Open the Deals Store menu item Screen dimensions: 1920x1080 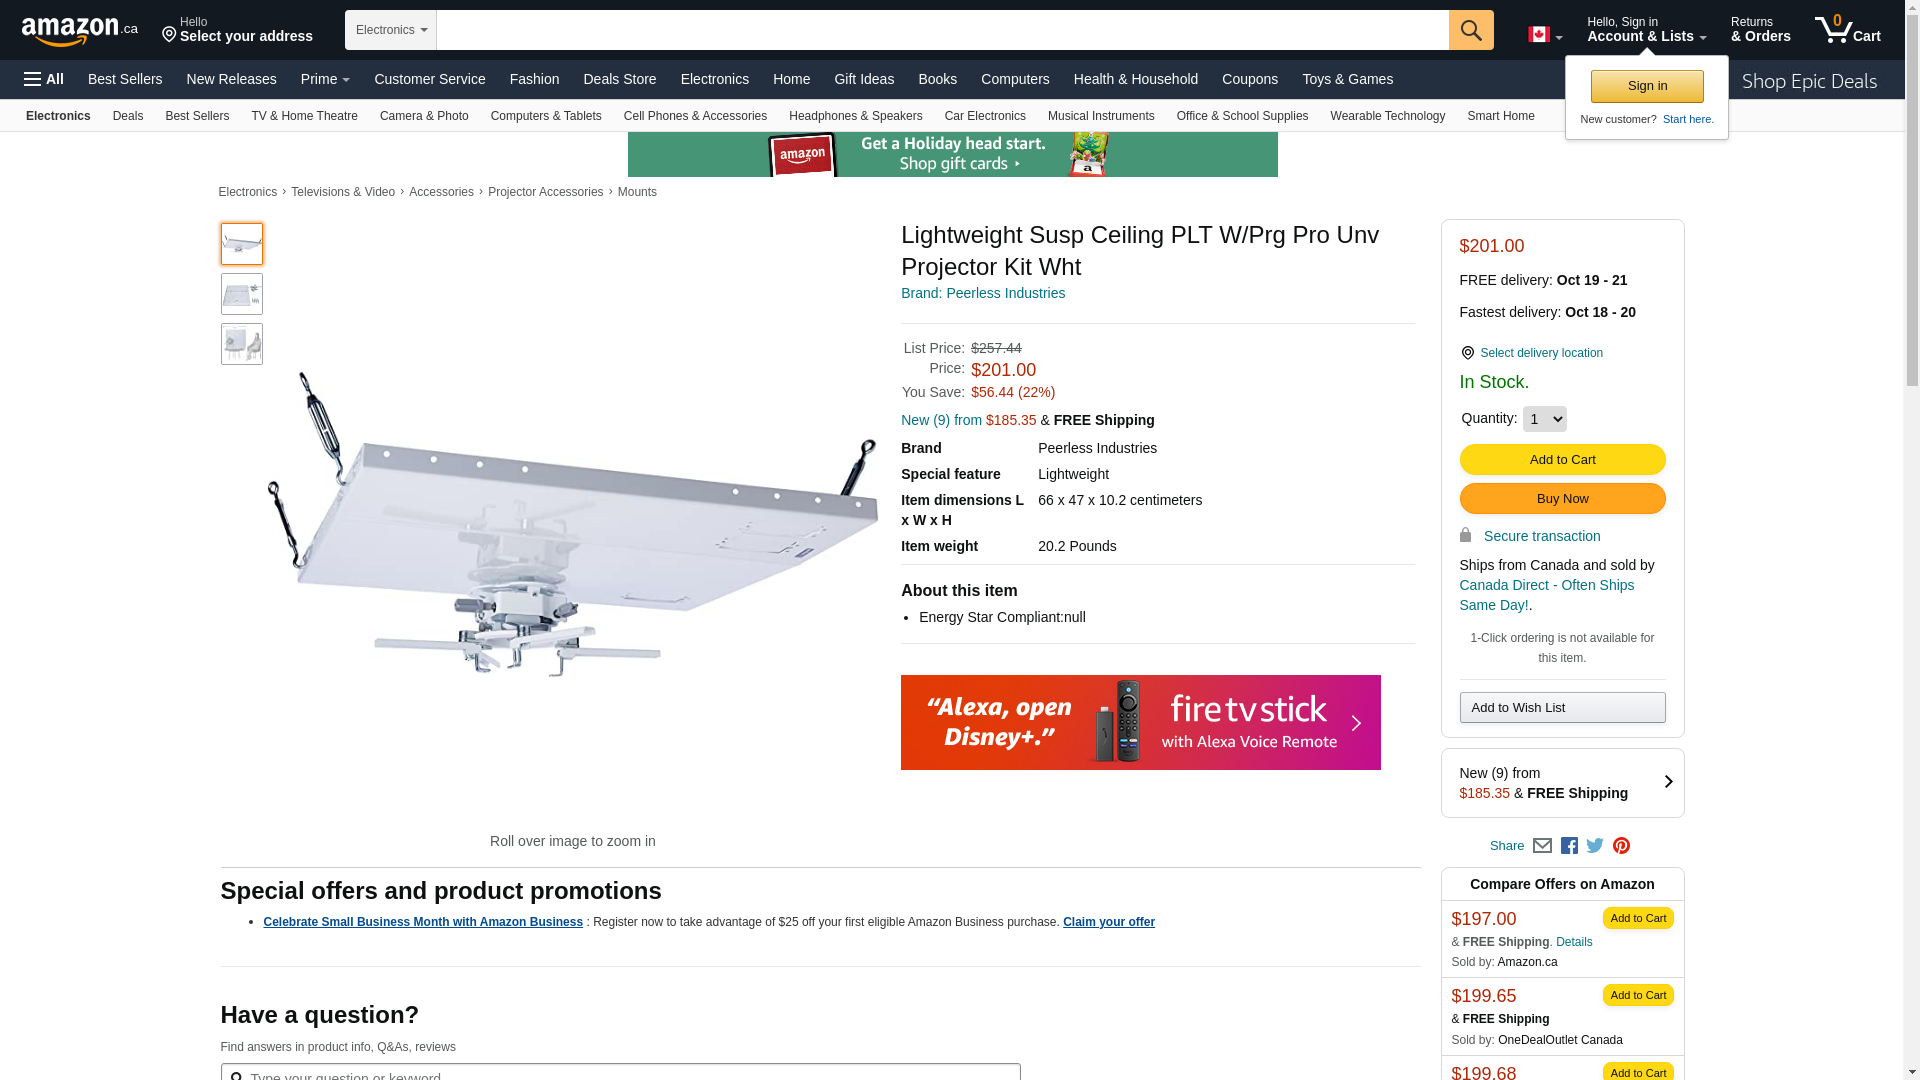[x=619, y=79]
